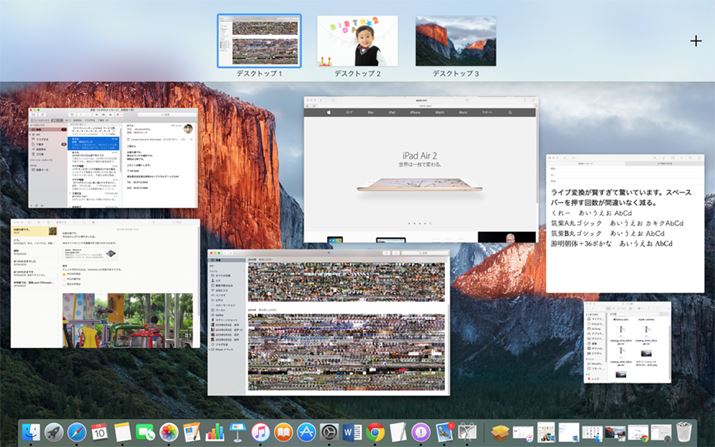The image size is (715, 447).
Task: Launch Launchpad rocket icon in Dock
Action: tap(54, 432)
